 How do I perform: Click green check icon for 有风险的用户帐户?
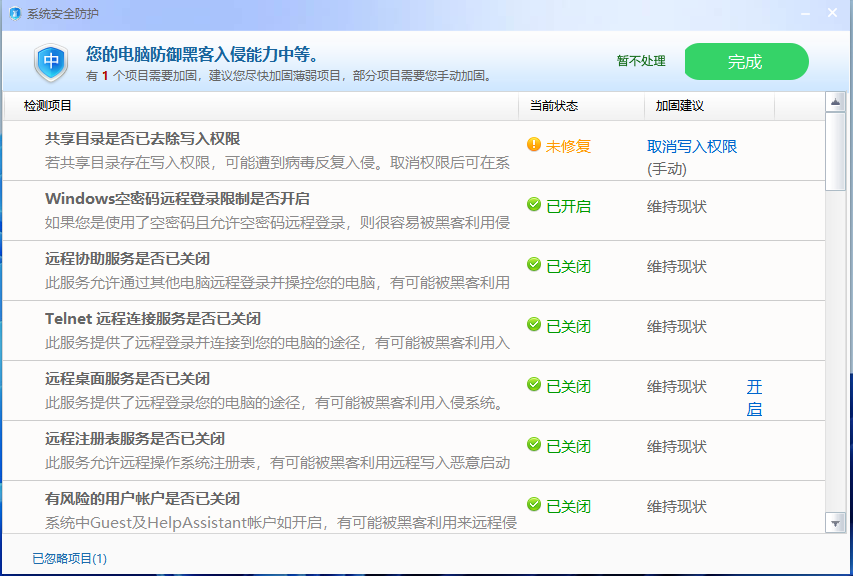coord(534,504)
